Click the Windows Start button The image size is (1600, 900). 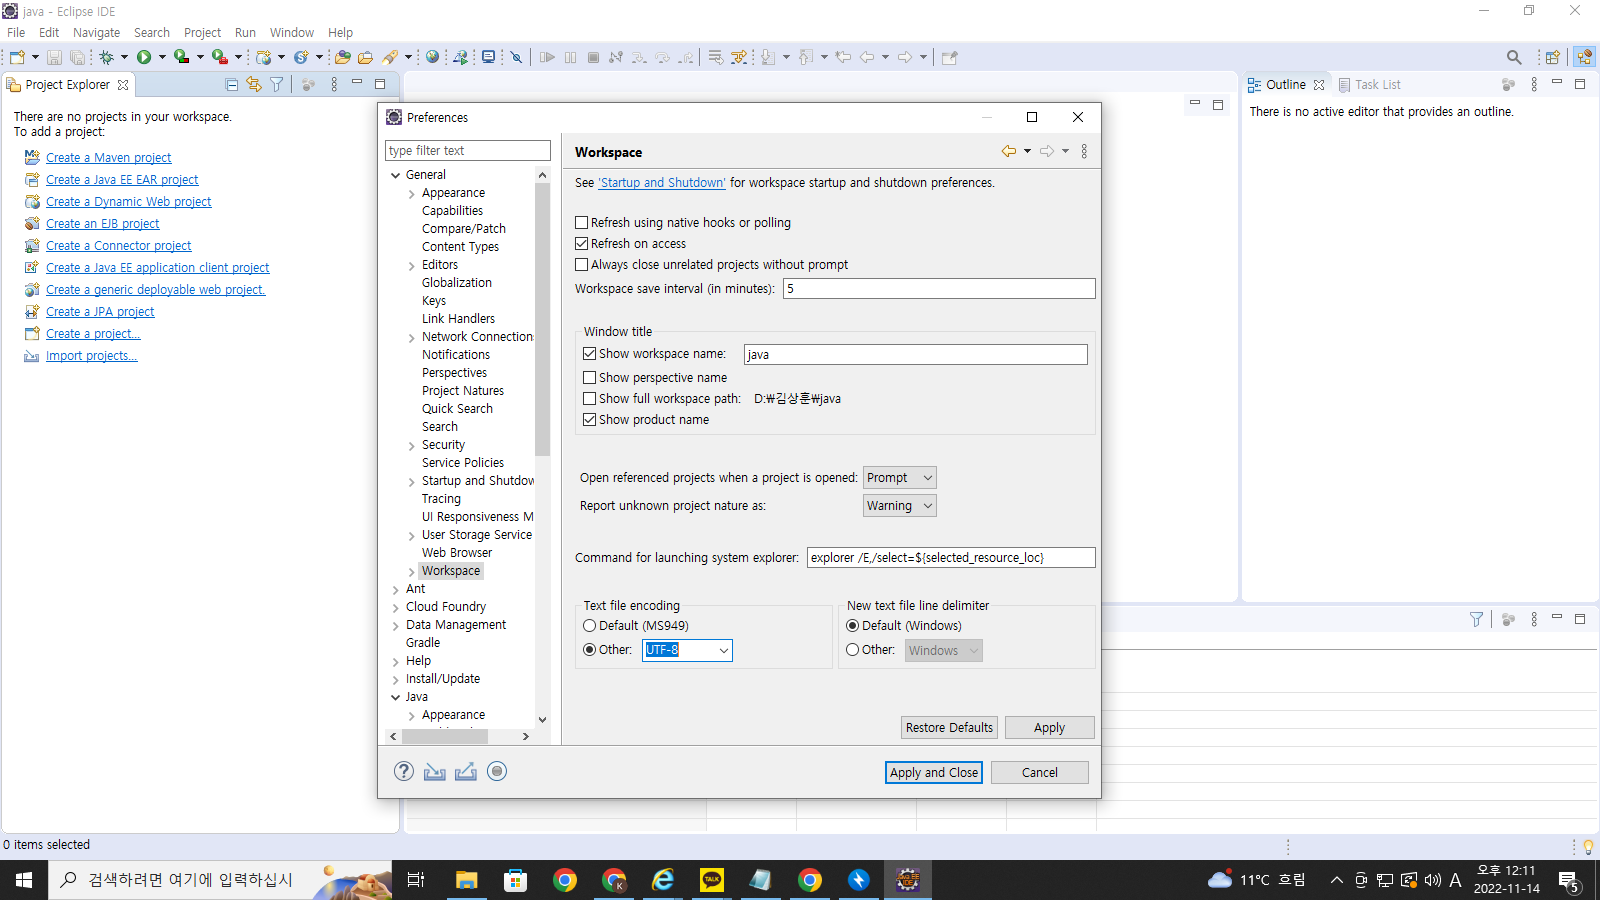(x=24, y=880)
